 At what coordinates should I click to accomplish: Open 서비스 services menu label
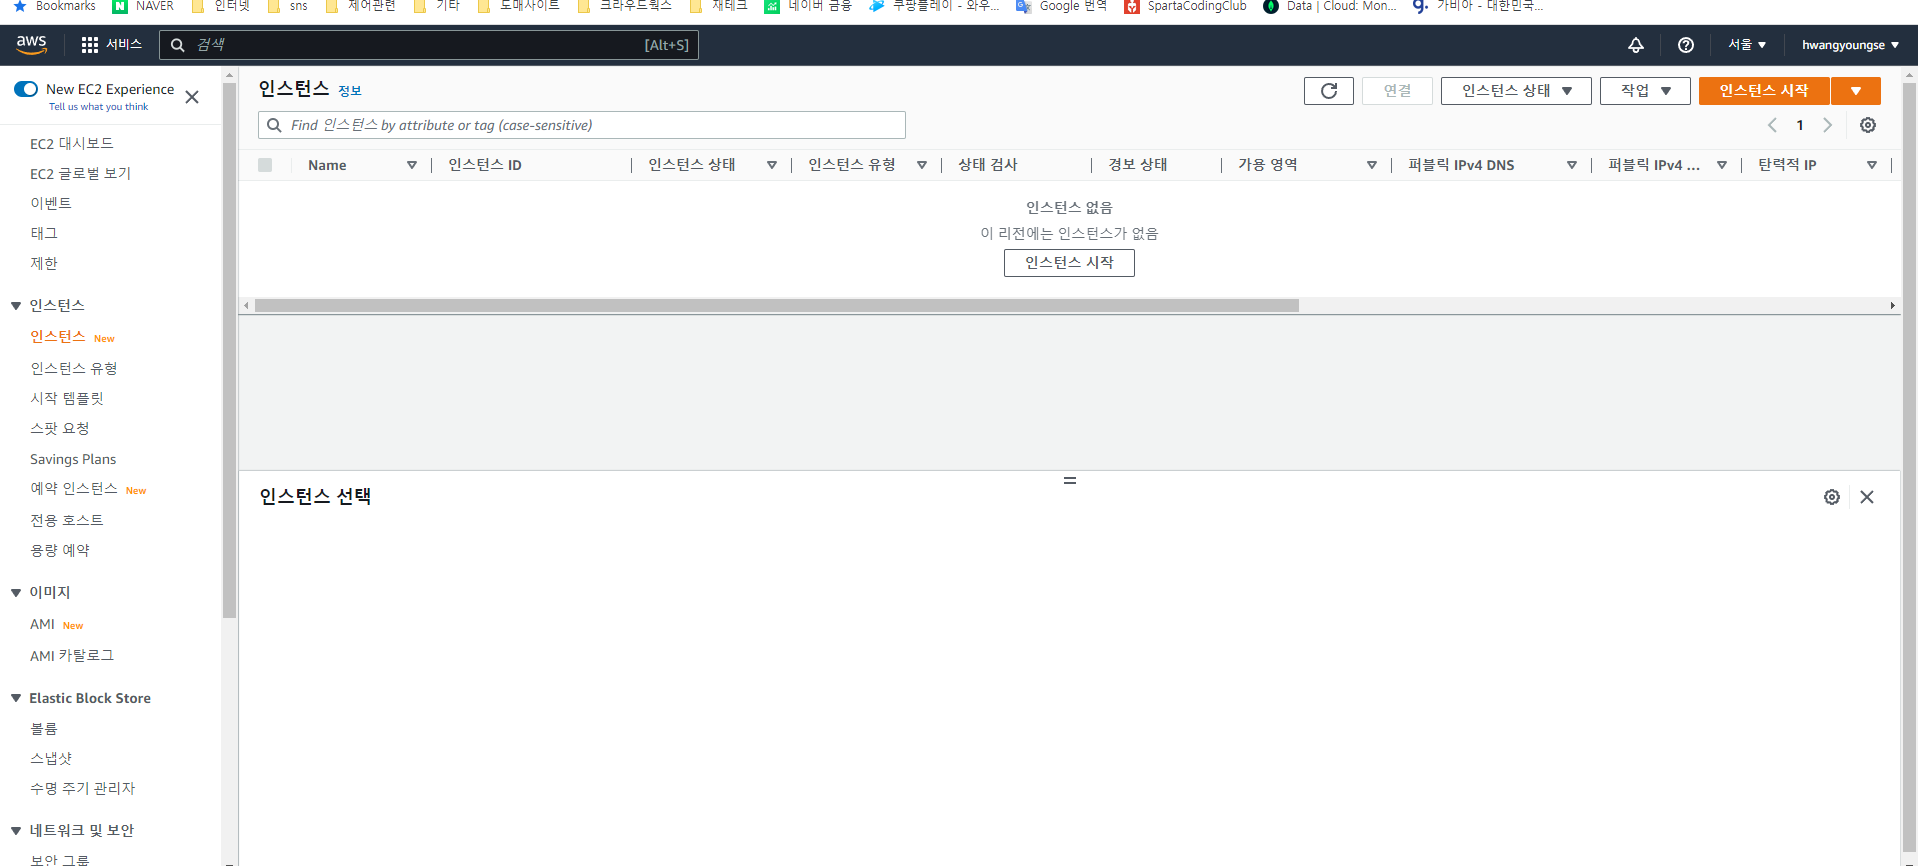click(124, 45)
